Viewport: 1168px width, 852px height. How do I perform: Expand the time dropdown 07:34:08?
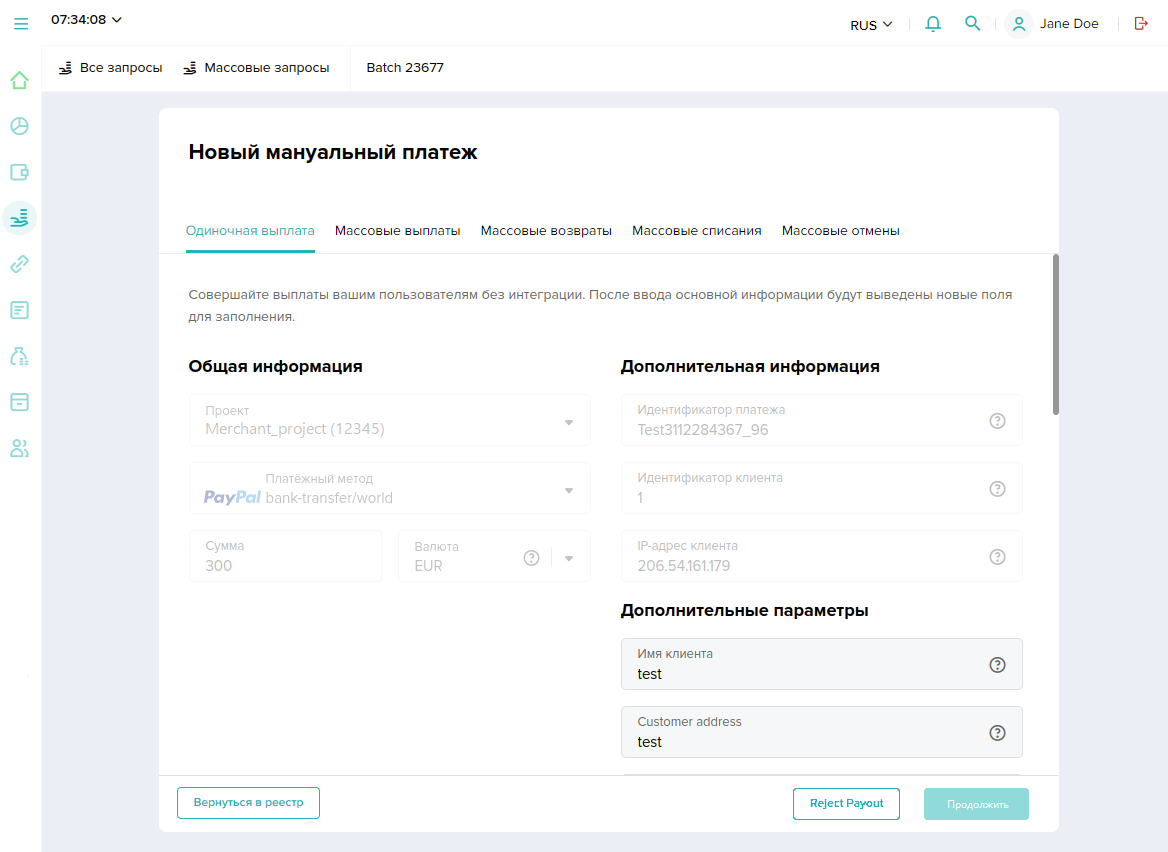coord(87,20)
